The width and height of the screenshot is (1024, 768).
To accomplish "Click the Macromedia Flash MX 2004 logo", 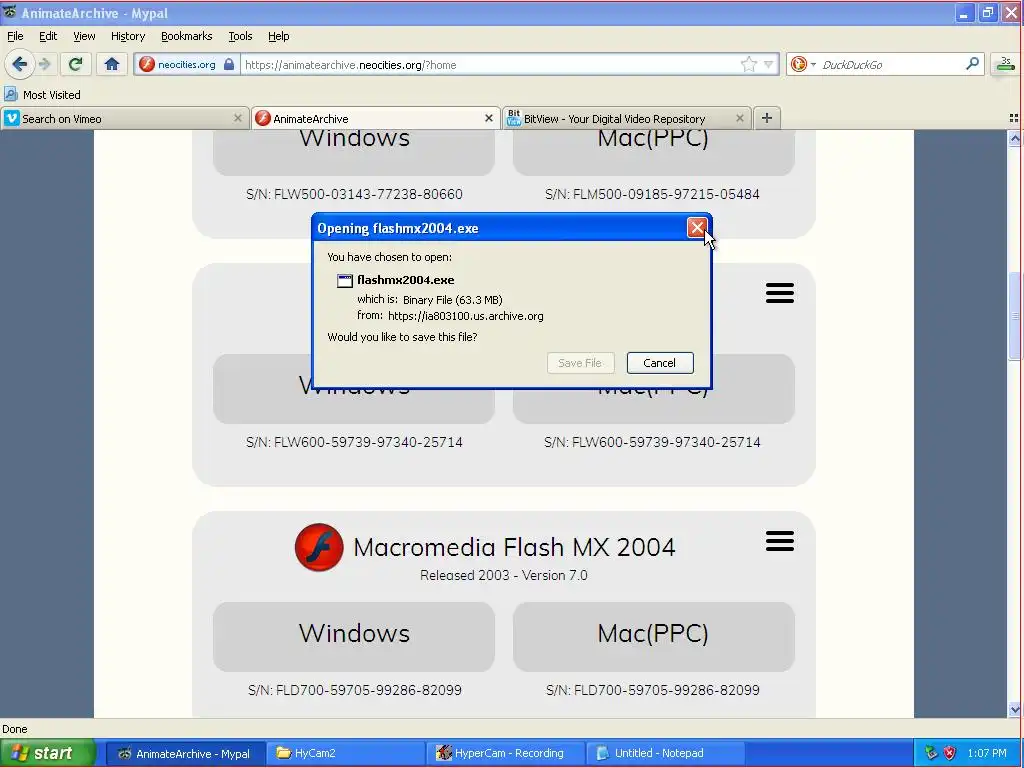I will 319,547.
